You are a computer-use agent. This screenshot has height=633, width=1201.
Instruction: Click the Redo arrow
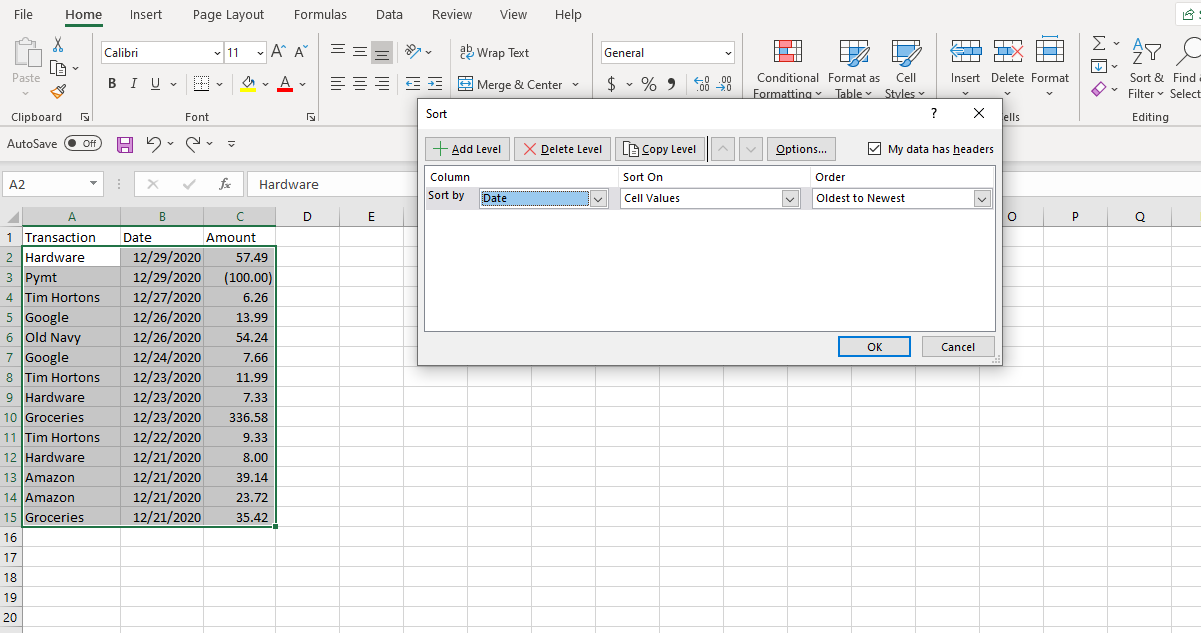coord(193,144)
